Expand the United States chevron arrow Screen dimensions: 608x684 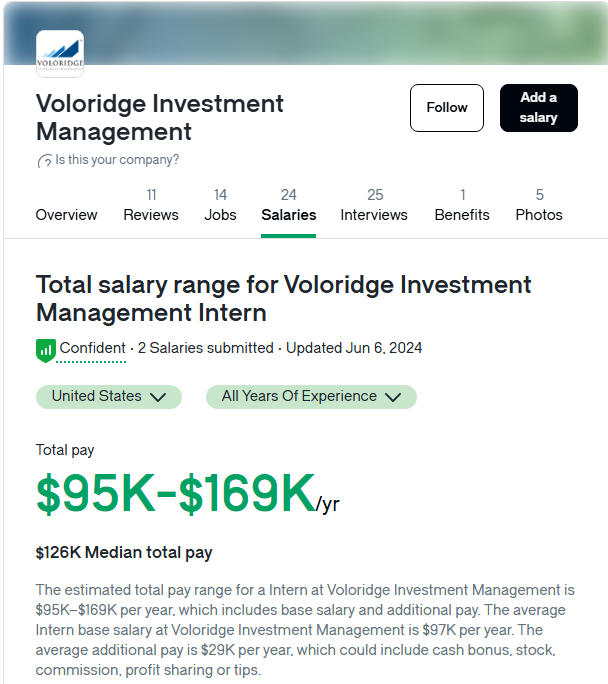[158, 397]
